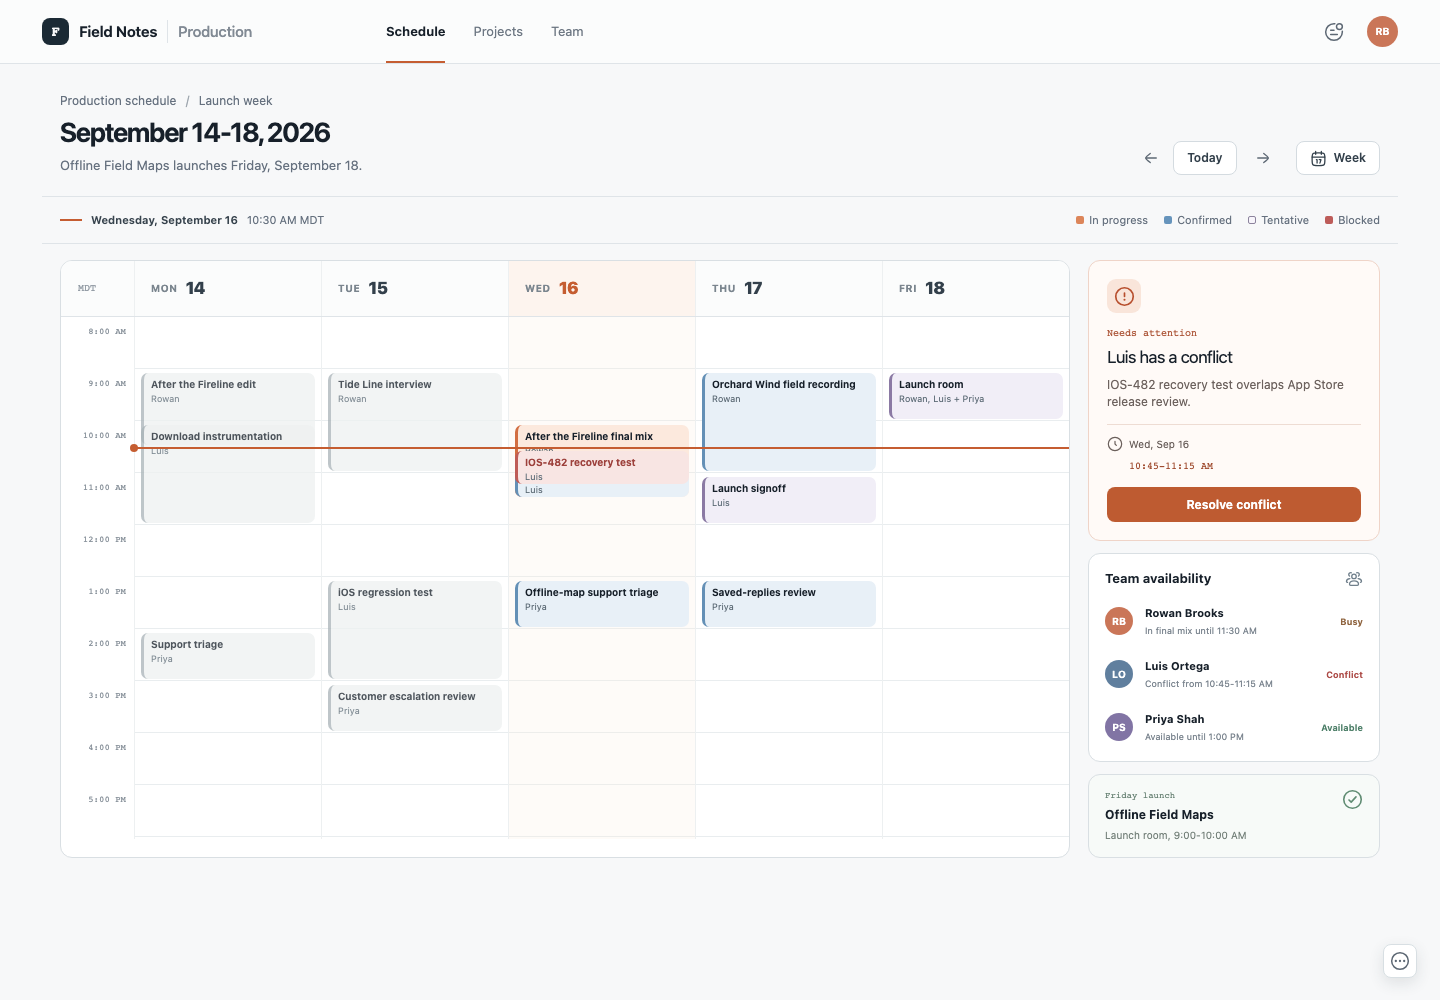Open the status emoji icon in header
The width and height of the screenshot is (1440, 1000).
click(1334, 32)
